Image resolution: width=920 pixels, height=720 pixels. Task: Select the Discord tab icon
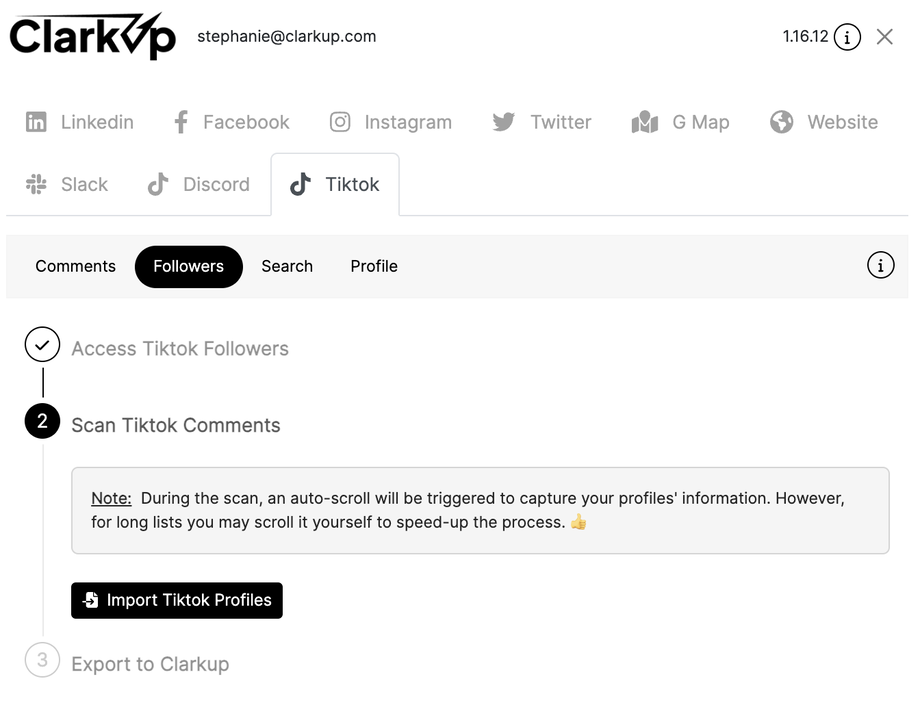click(x=158, y=184)
